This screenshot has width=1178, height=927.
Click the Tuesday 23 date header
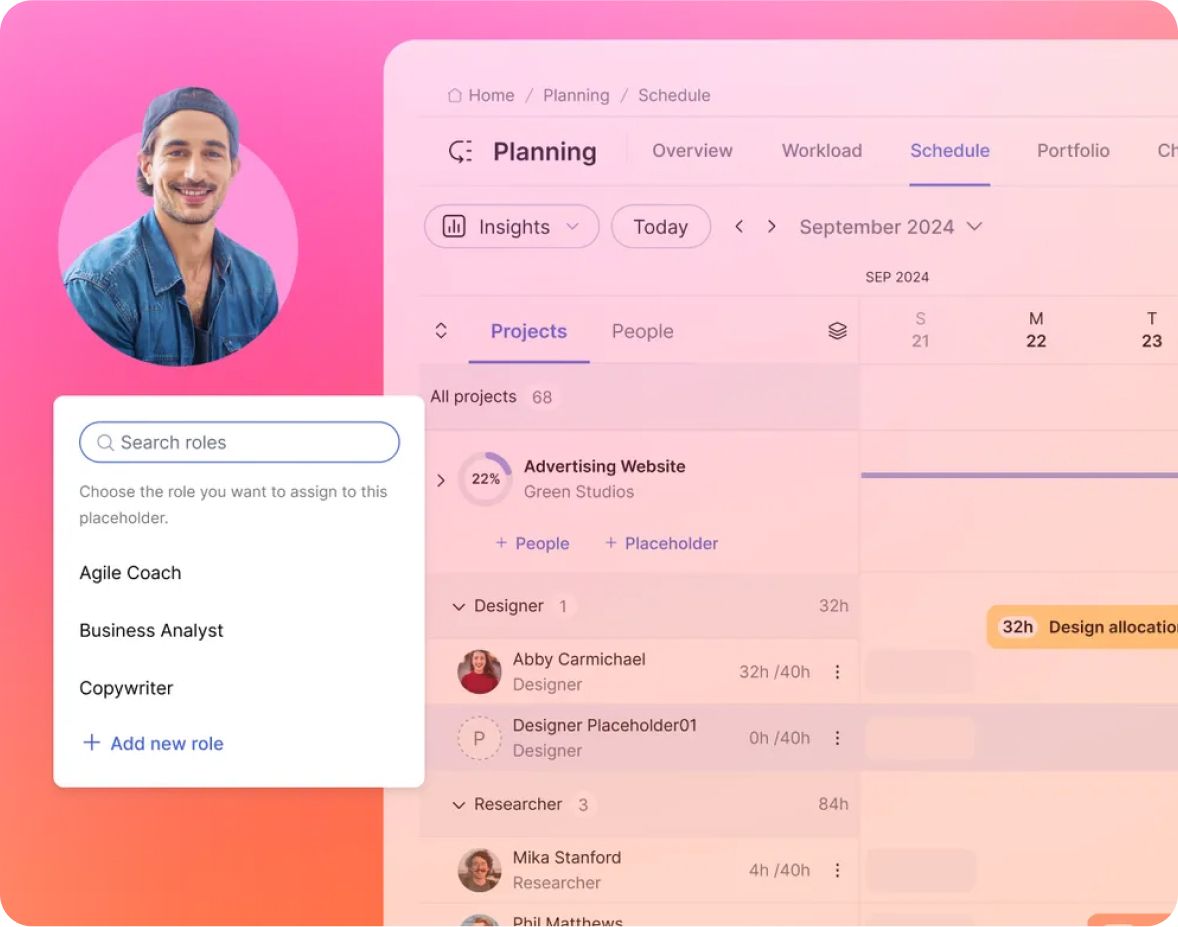pos(1152,330)
